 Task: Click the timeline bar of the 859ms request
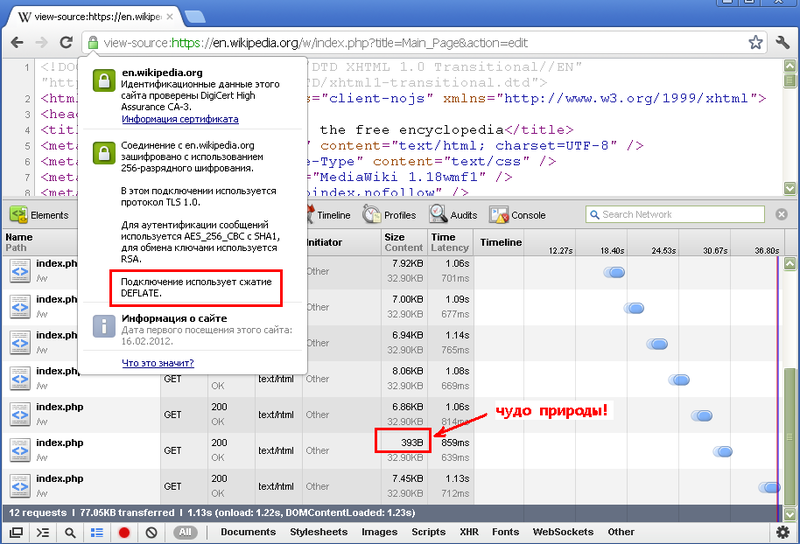click(722, 451)
